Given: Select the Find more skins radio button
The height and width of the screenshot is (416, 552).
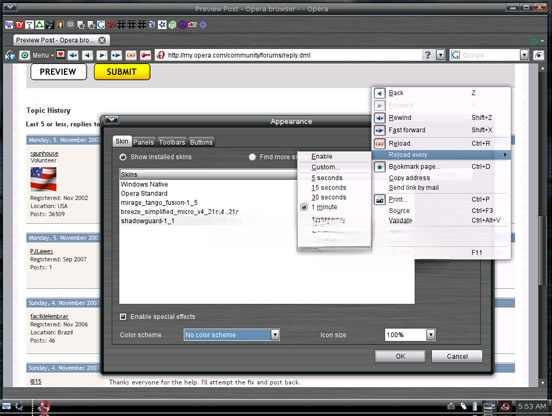Looking at the screenshot, I should (252, 157).
